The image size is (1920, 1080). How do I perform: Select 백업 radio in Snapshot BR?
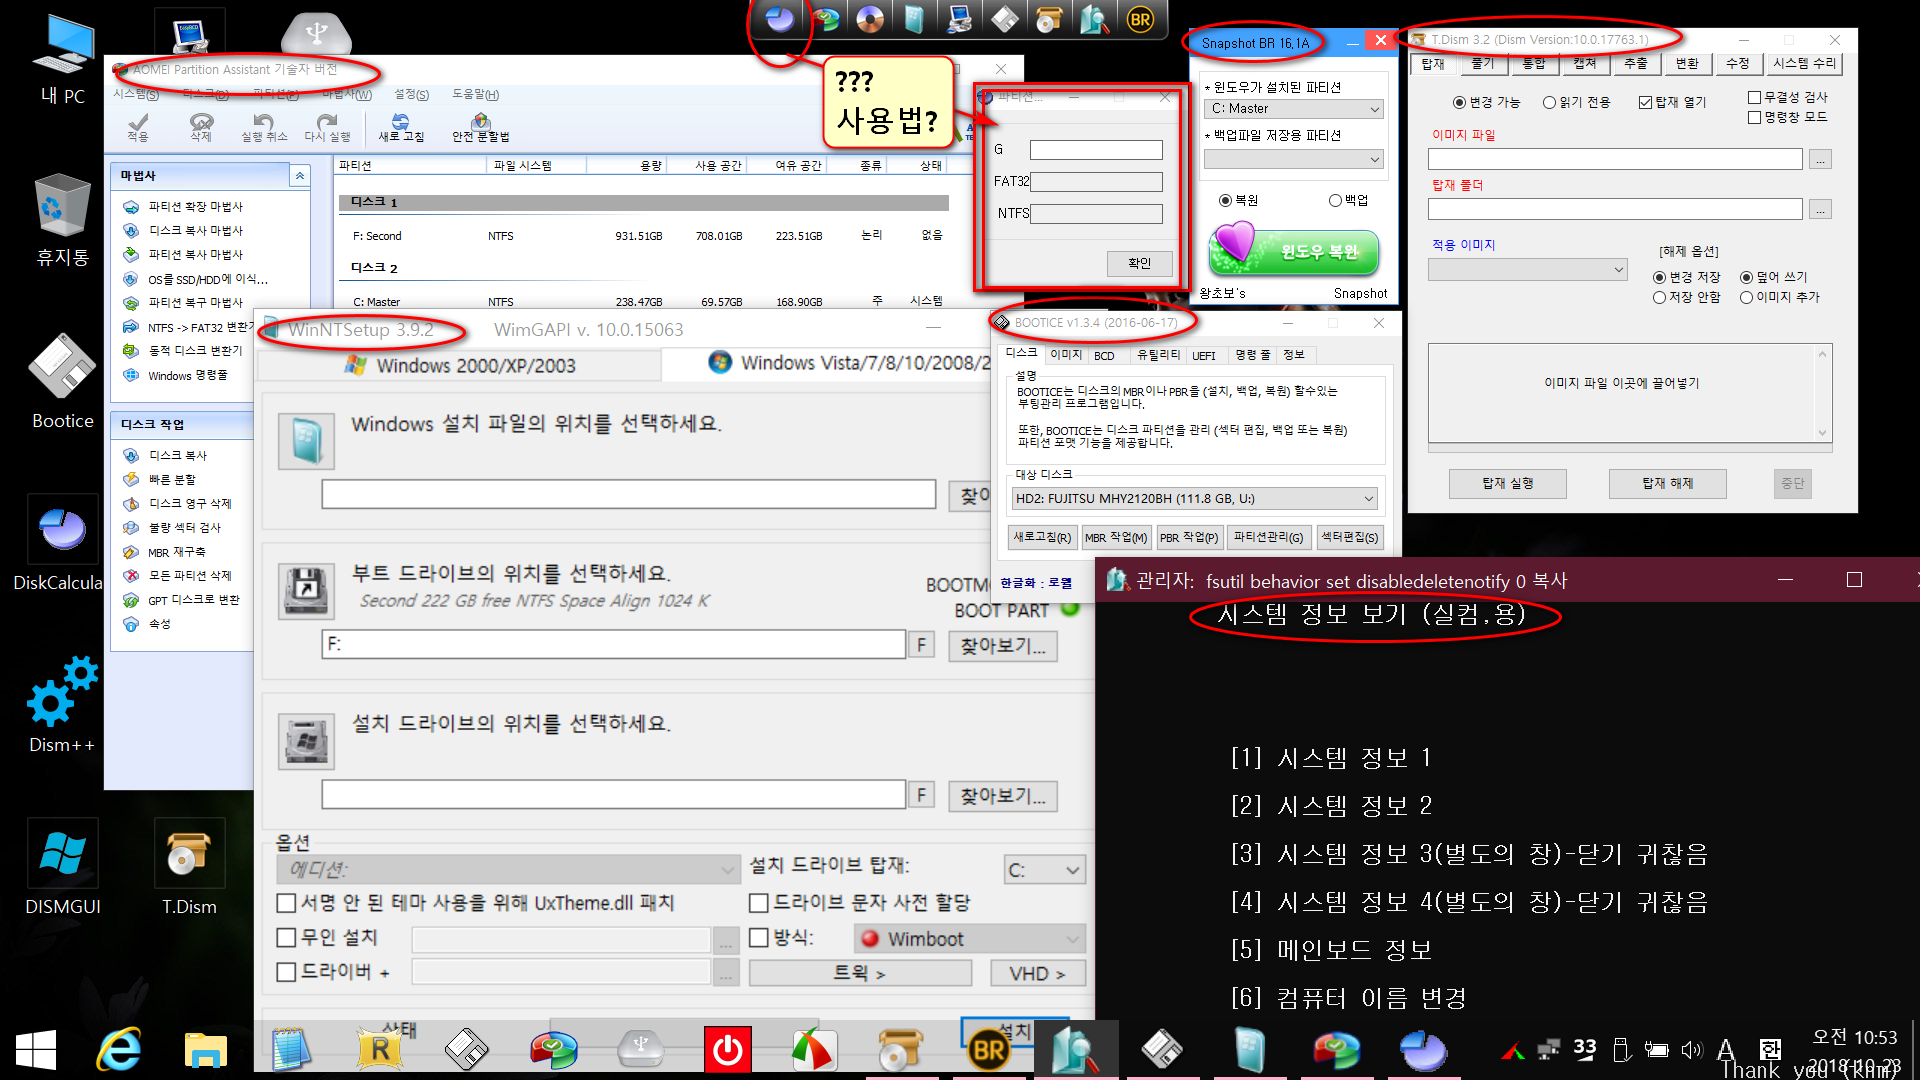[1335, 200]
